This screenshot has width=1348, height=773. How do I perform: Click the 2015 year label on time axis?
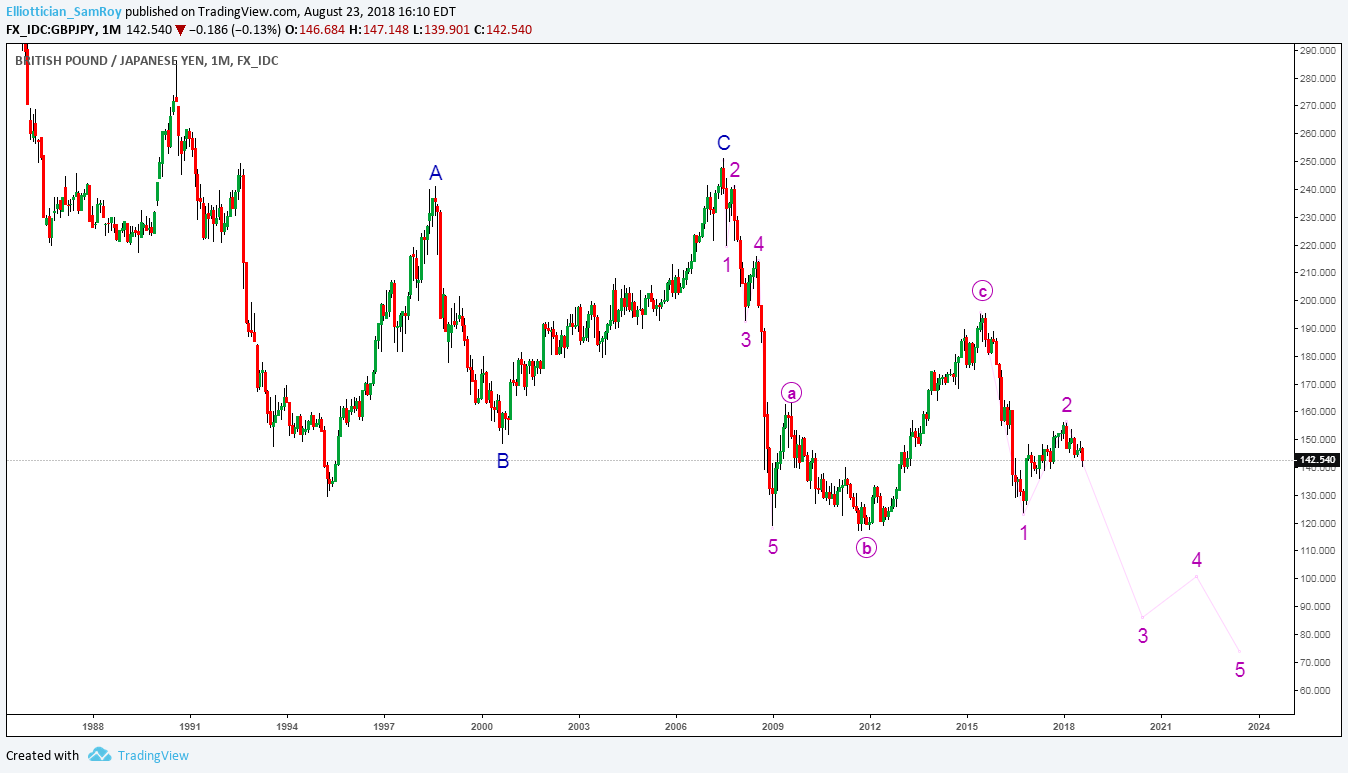point(967,726)
